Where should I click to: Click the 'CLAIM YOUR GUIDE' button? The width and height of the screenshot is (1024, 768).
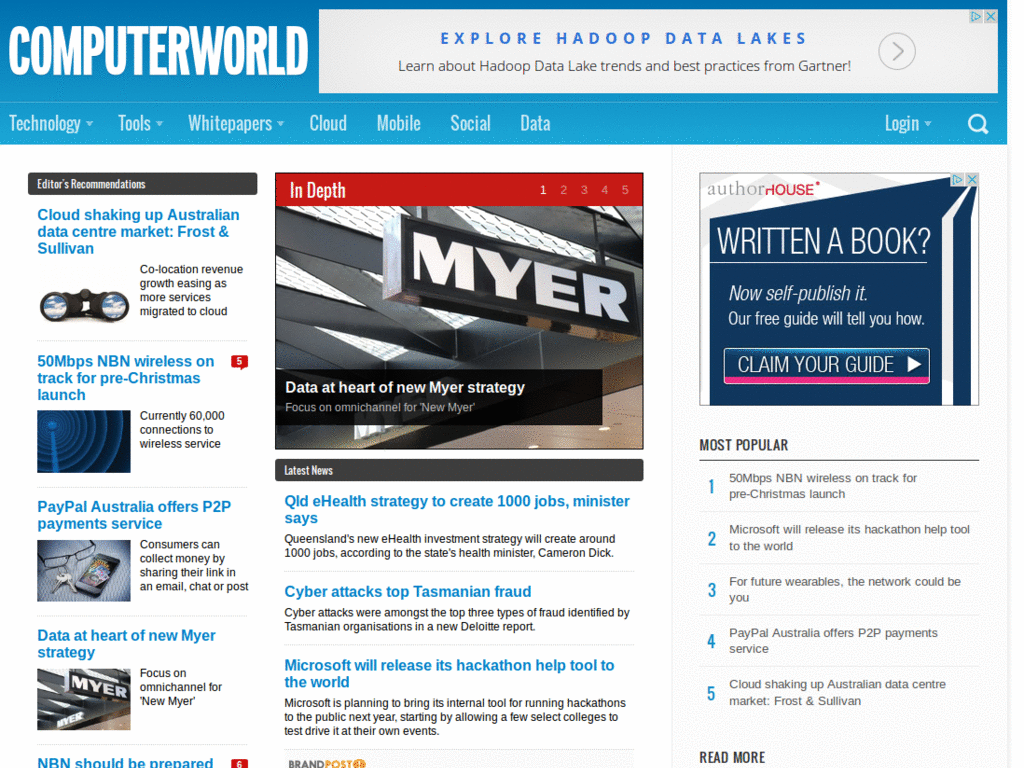[x=826, y=366]
